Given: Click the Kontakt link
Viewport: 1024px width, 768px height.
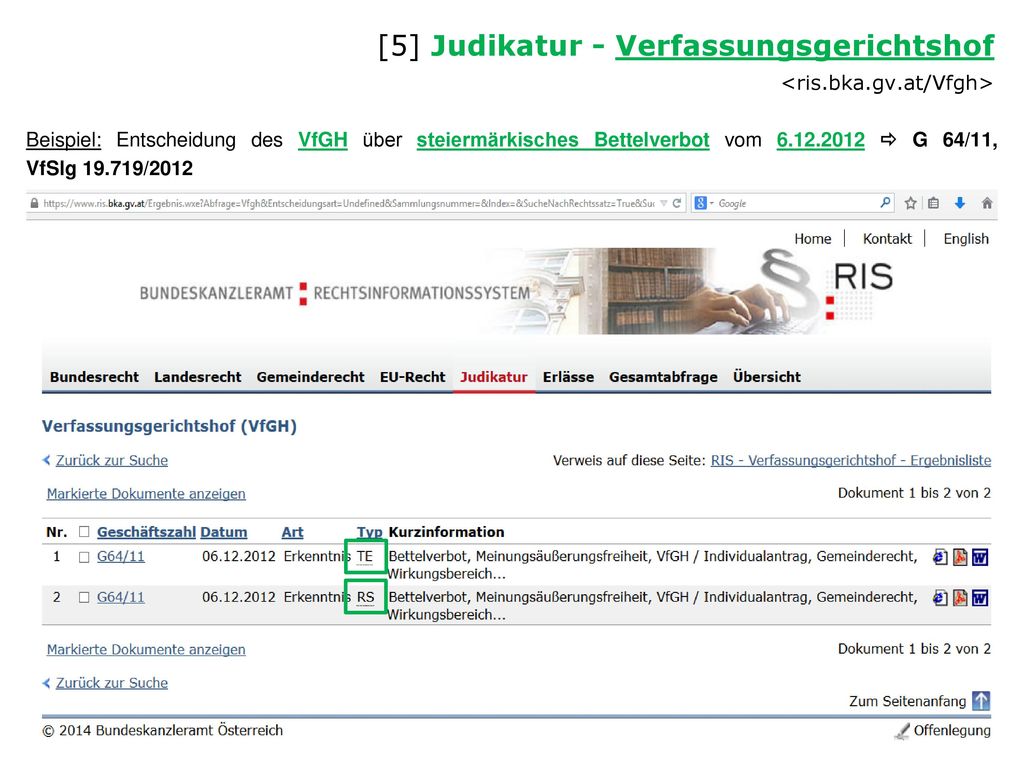Looking at the screenshot, I should point(887,239).
